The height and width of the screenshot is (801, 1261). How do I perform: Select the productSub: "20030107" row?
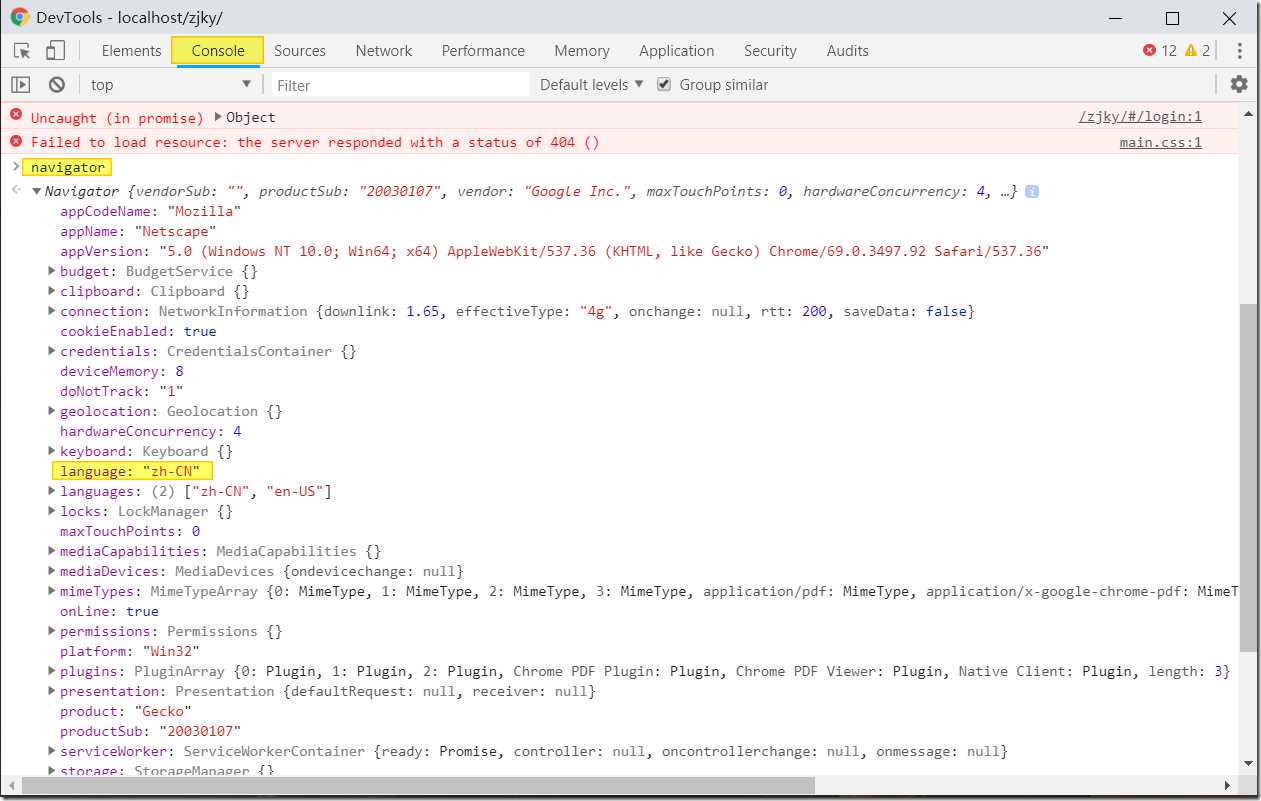[x=150, y=731]
